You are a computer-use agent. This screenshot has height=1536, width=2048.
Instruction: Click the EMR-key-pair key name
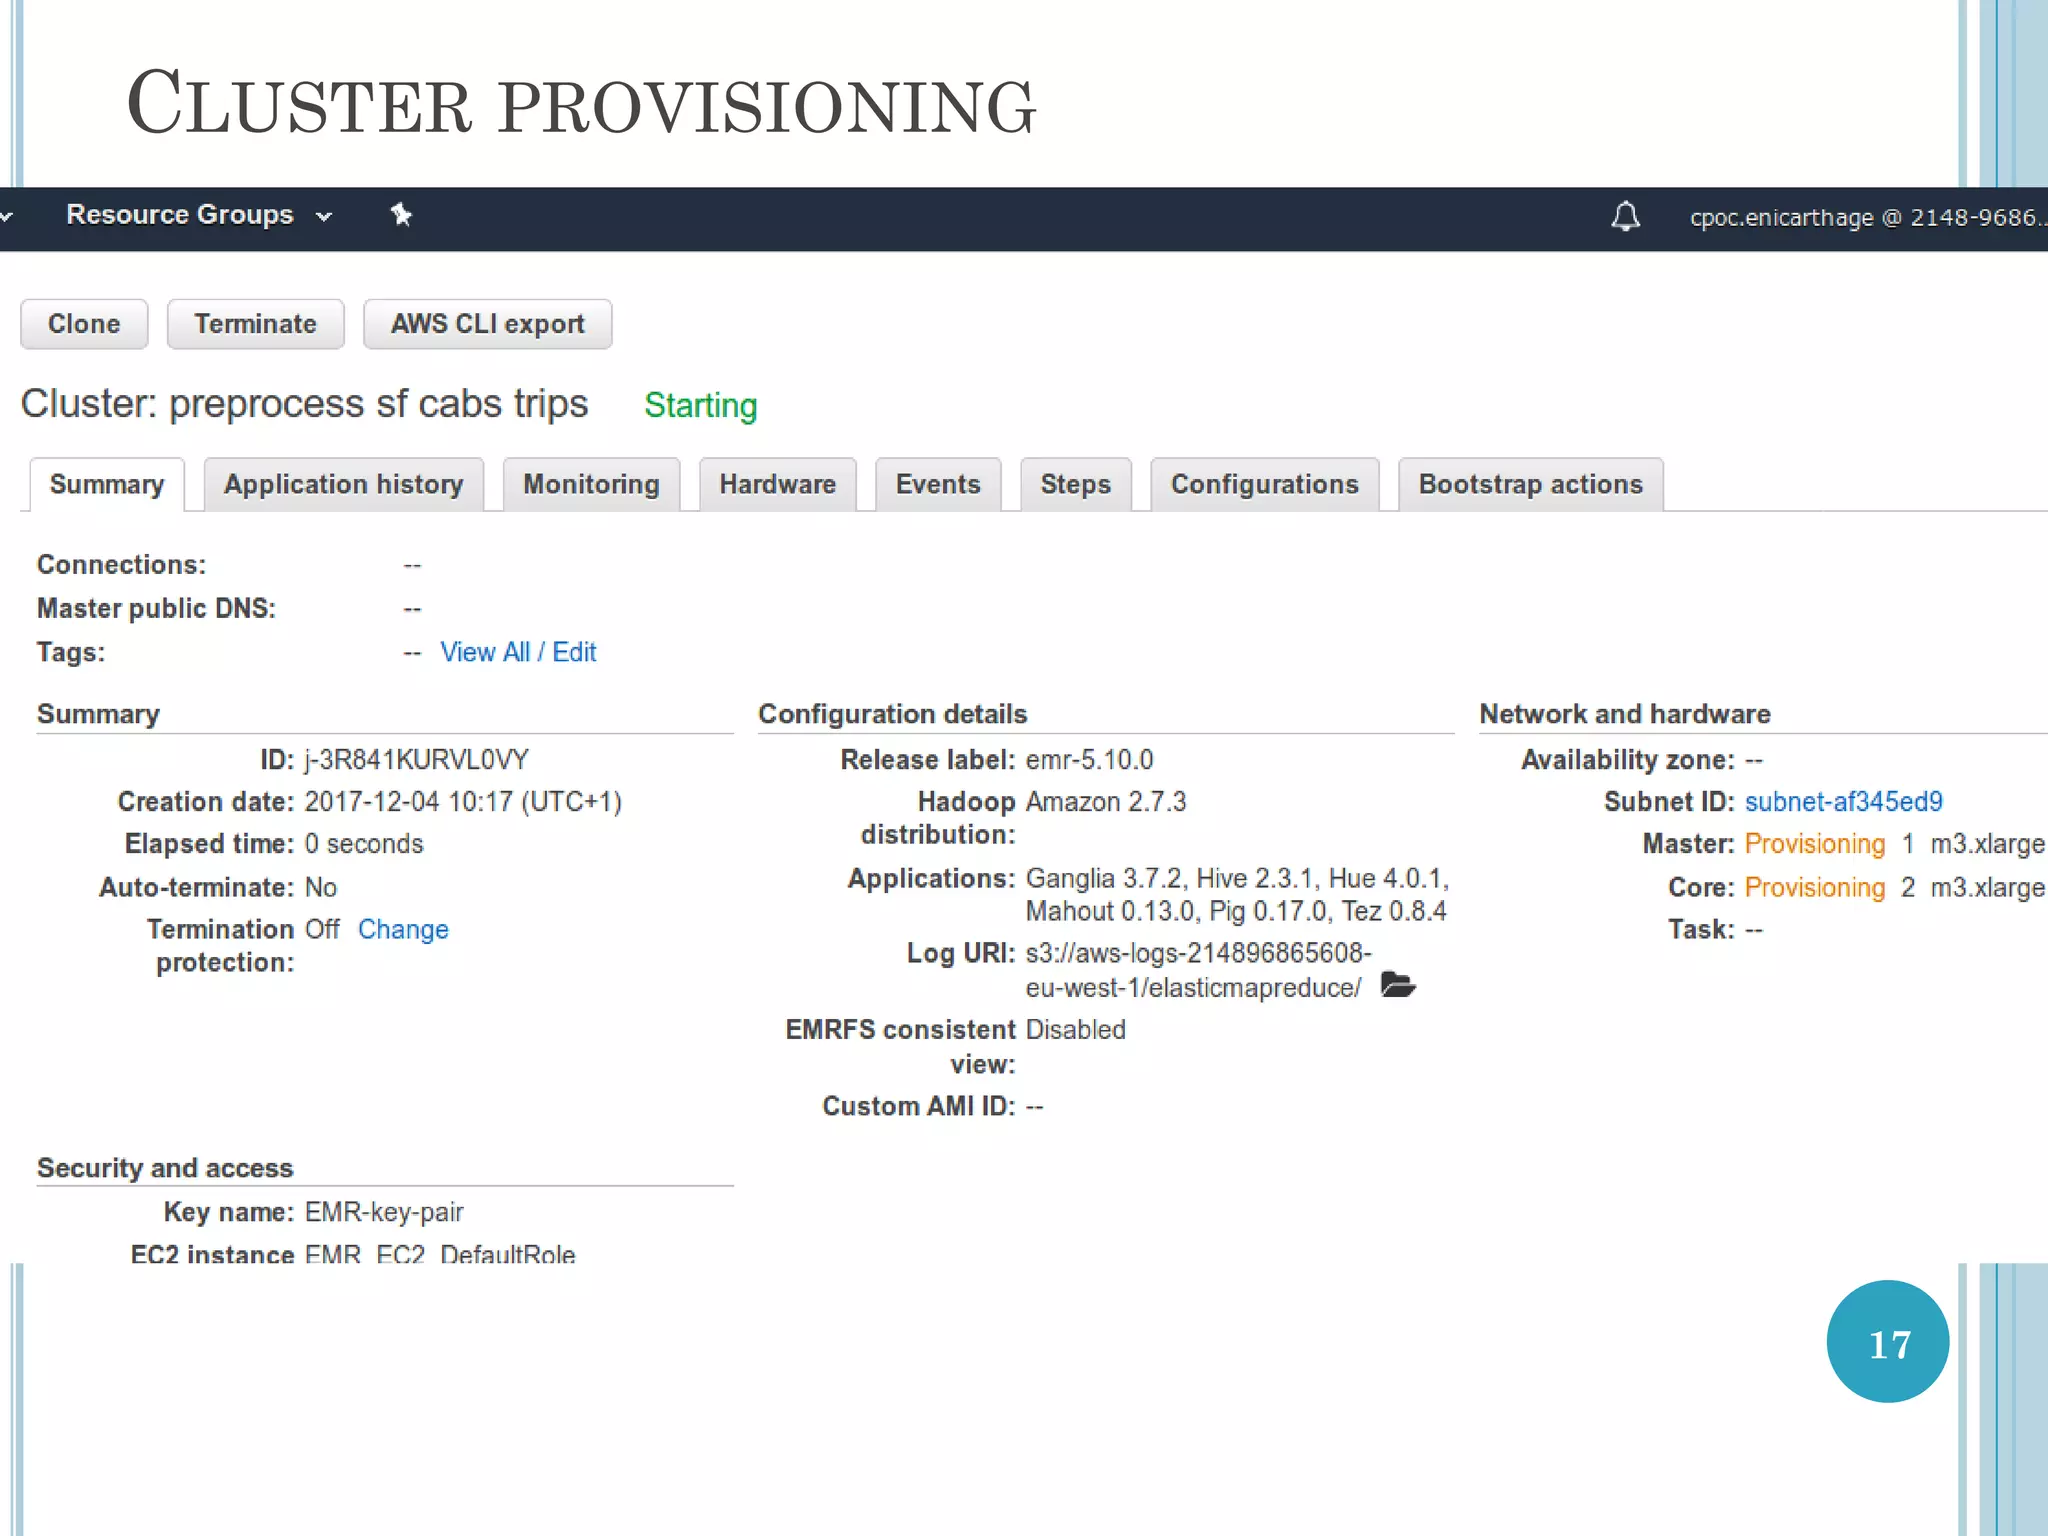click(x=384, y=1212)
